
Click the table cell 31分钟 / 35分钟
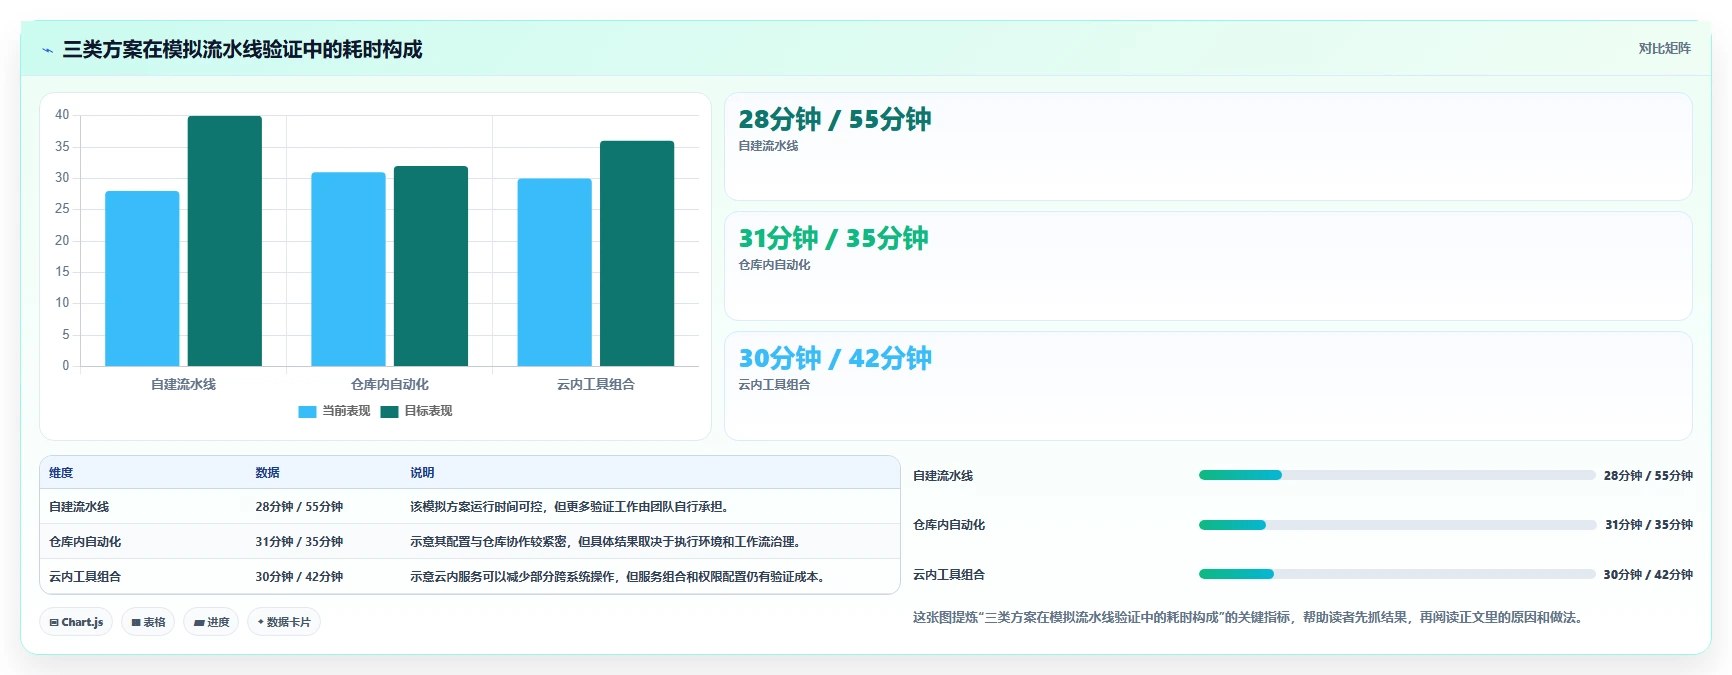[x=299, y=542]
